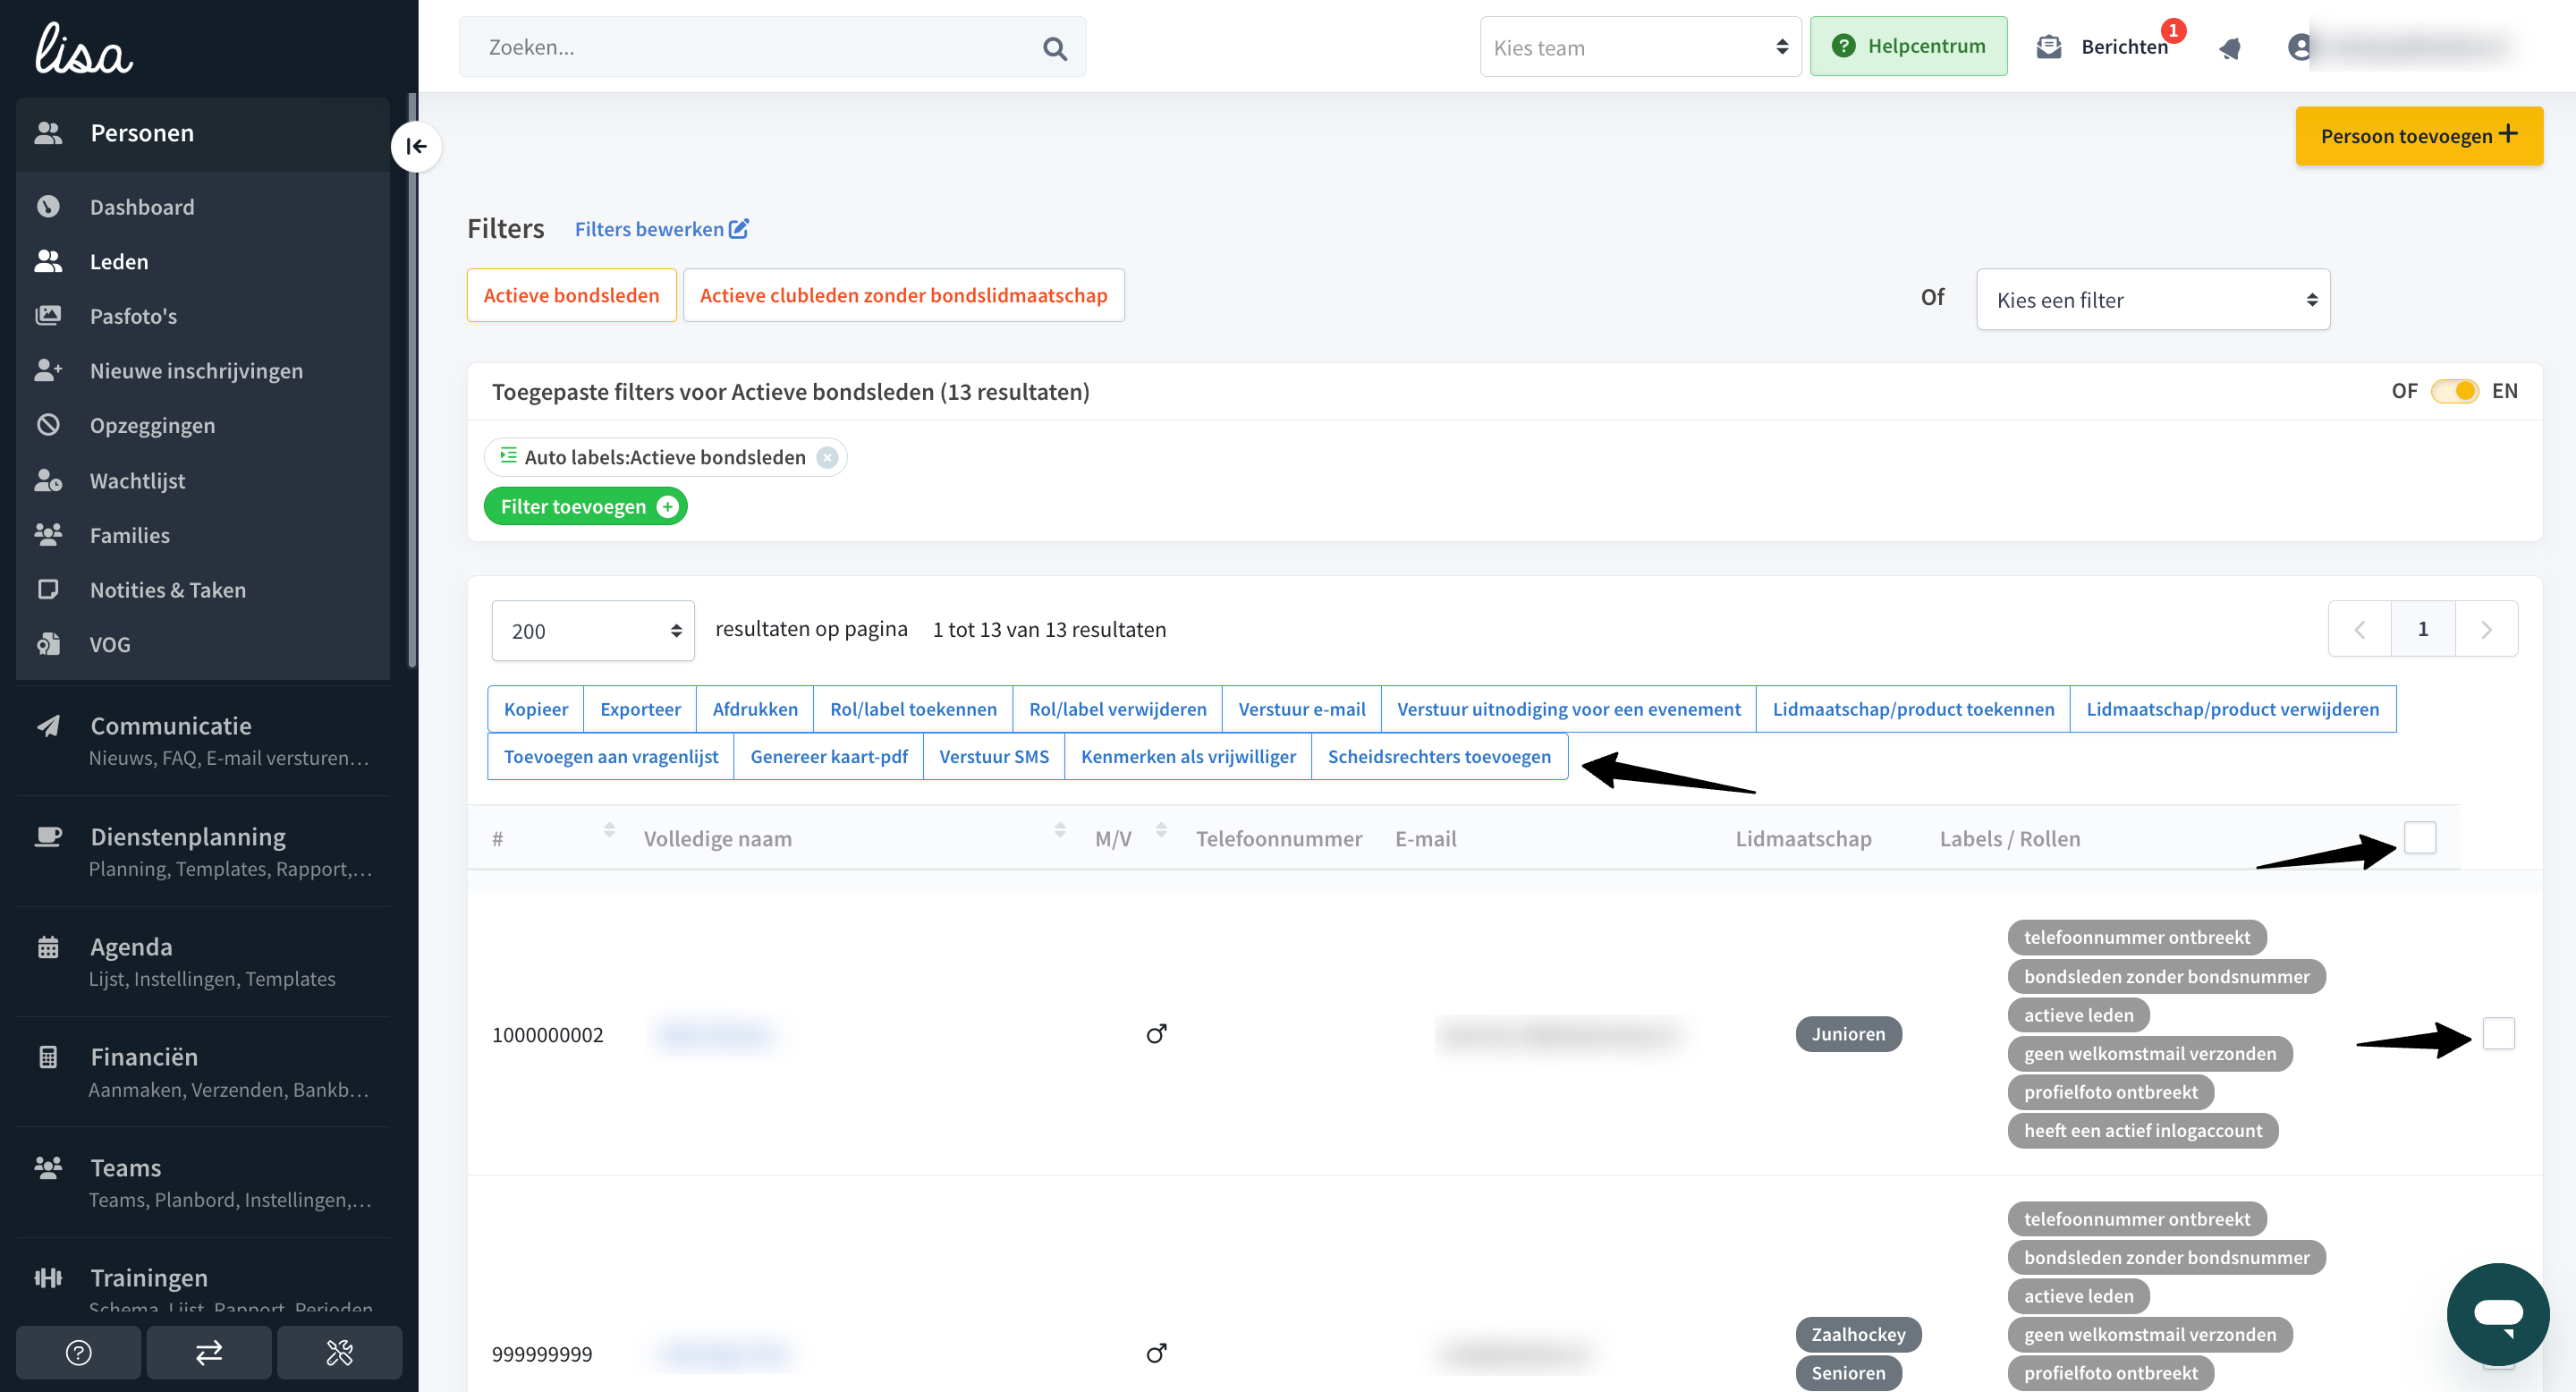Select Leden in the sidebar
2576x1392 pixels.
point(202,262)
